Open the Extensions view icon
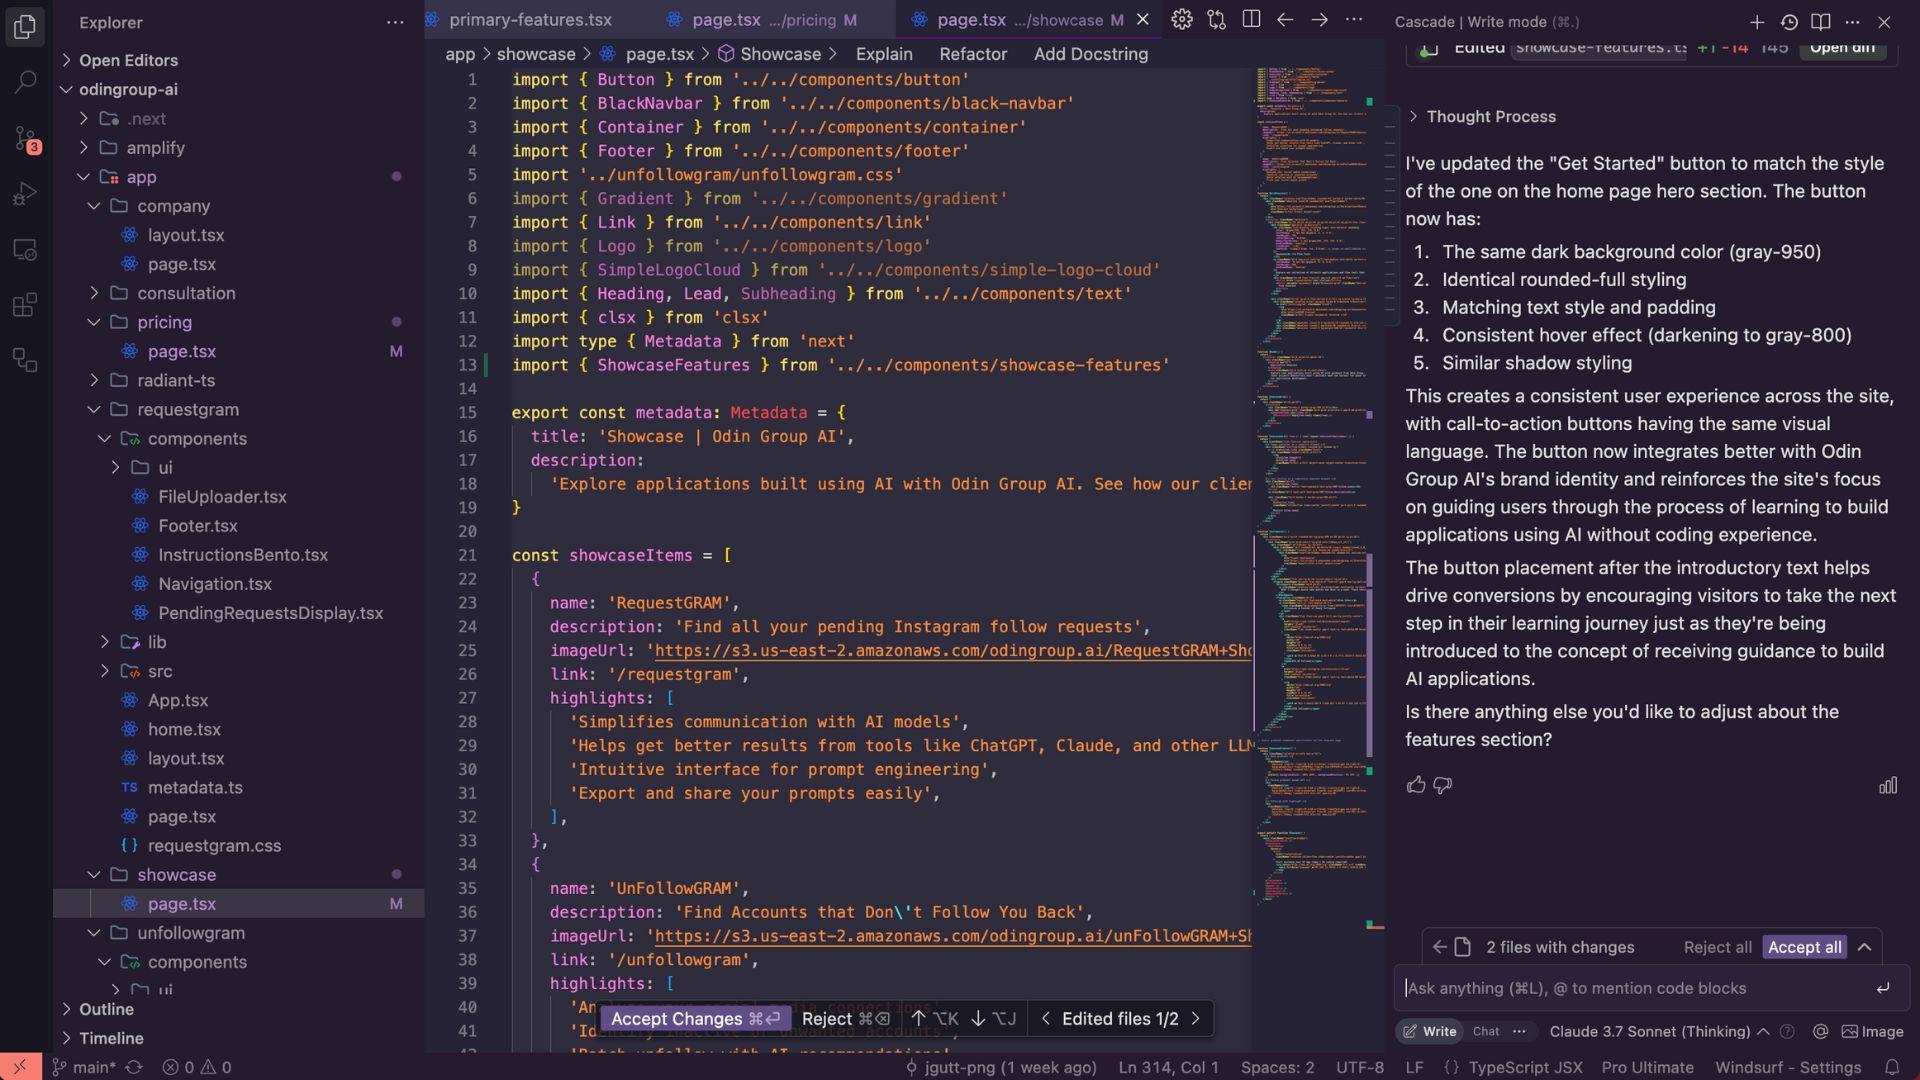 25,304
